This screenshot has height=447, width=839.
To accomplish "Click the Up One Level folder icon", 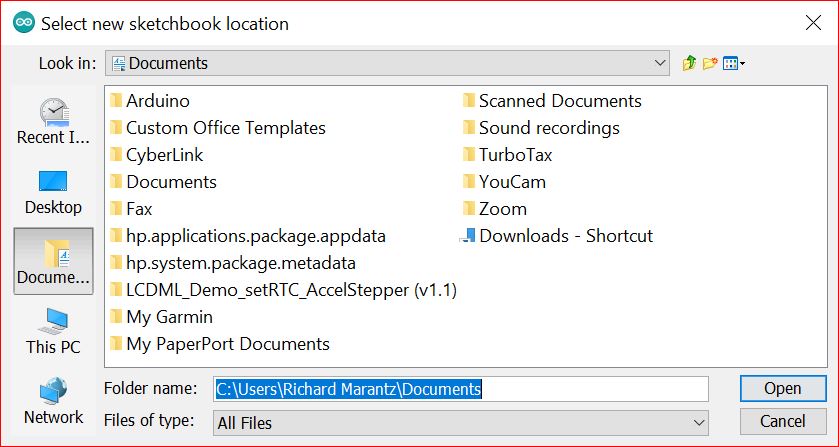I will [689, 63].
